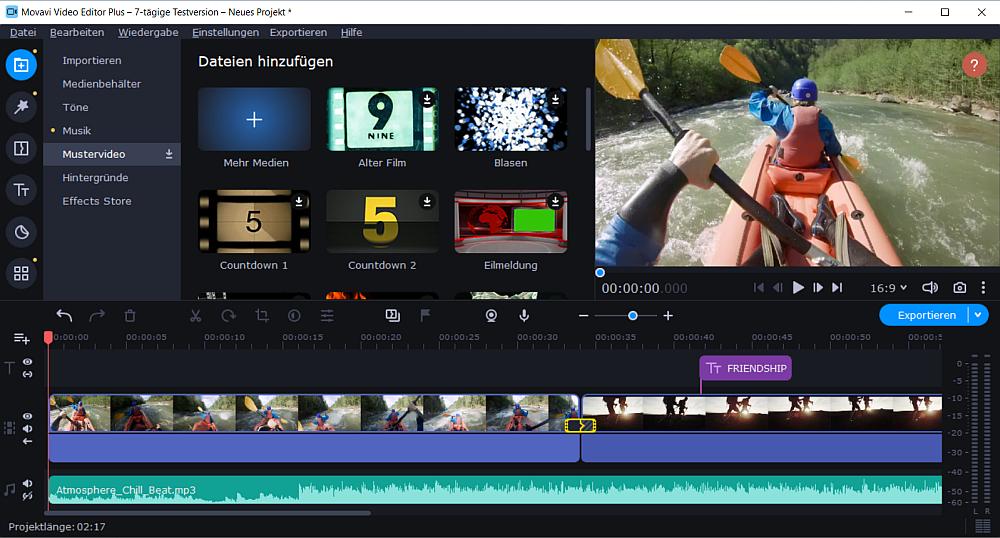Image resolution: width=1000 pixels, height=538 pixels.
Task: Zoom out timeline with minus button
Action: tap(584, 316)
